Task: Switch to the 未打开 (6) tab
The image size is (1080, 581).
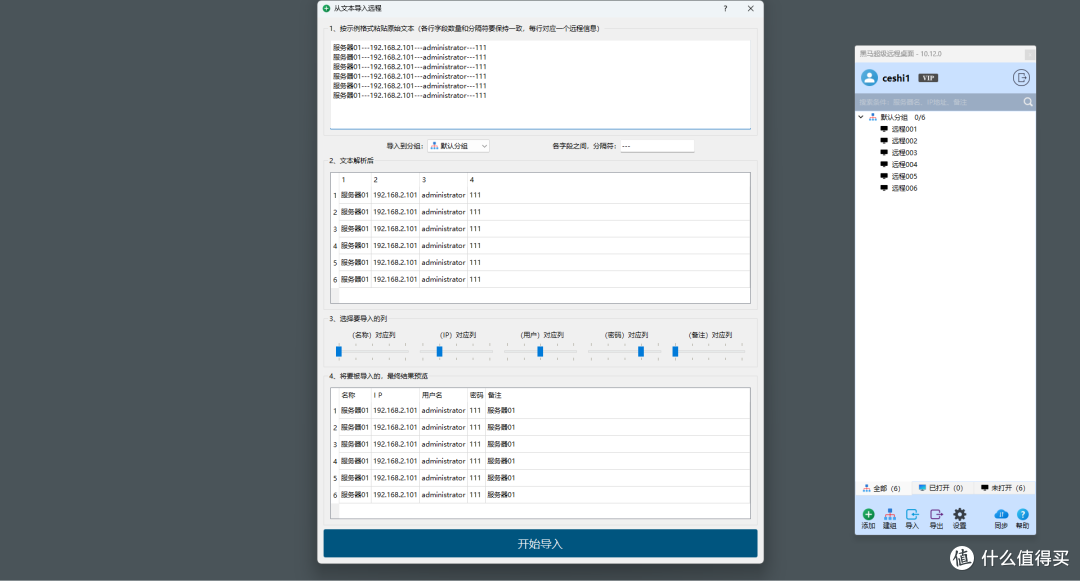Action: 1003,488
